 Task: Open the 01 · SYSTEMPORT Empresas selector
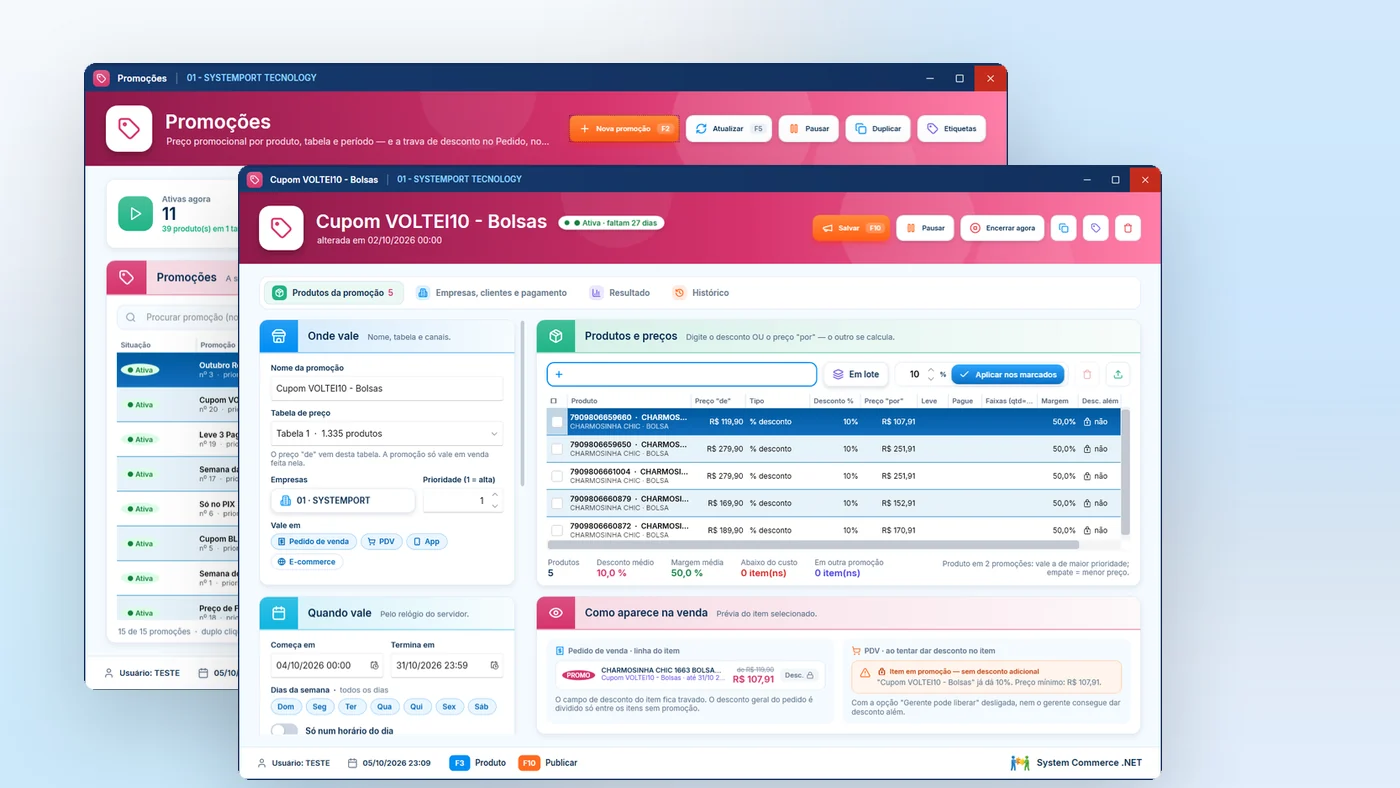coord(343,500)
